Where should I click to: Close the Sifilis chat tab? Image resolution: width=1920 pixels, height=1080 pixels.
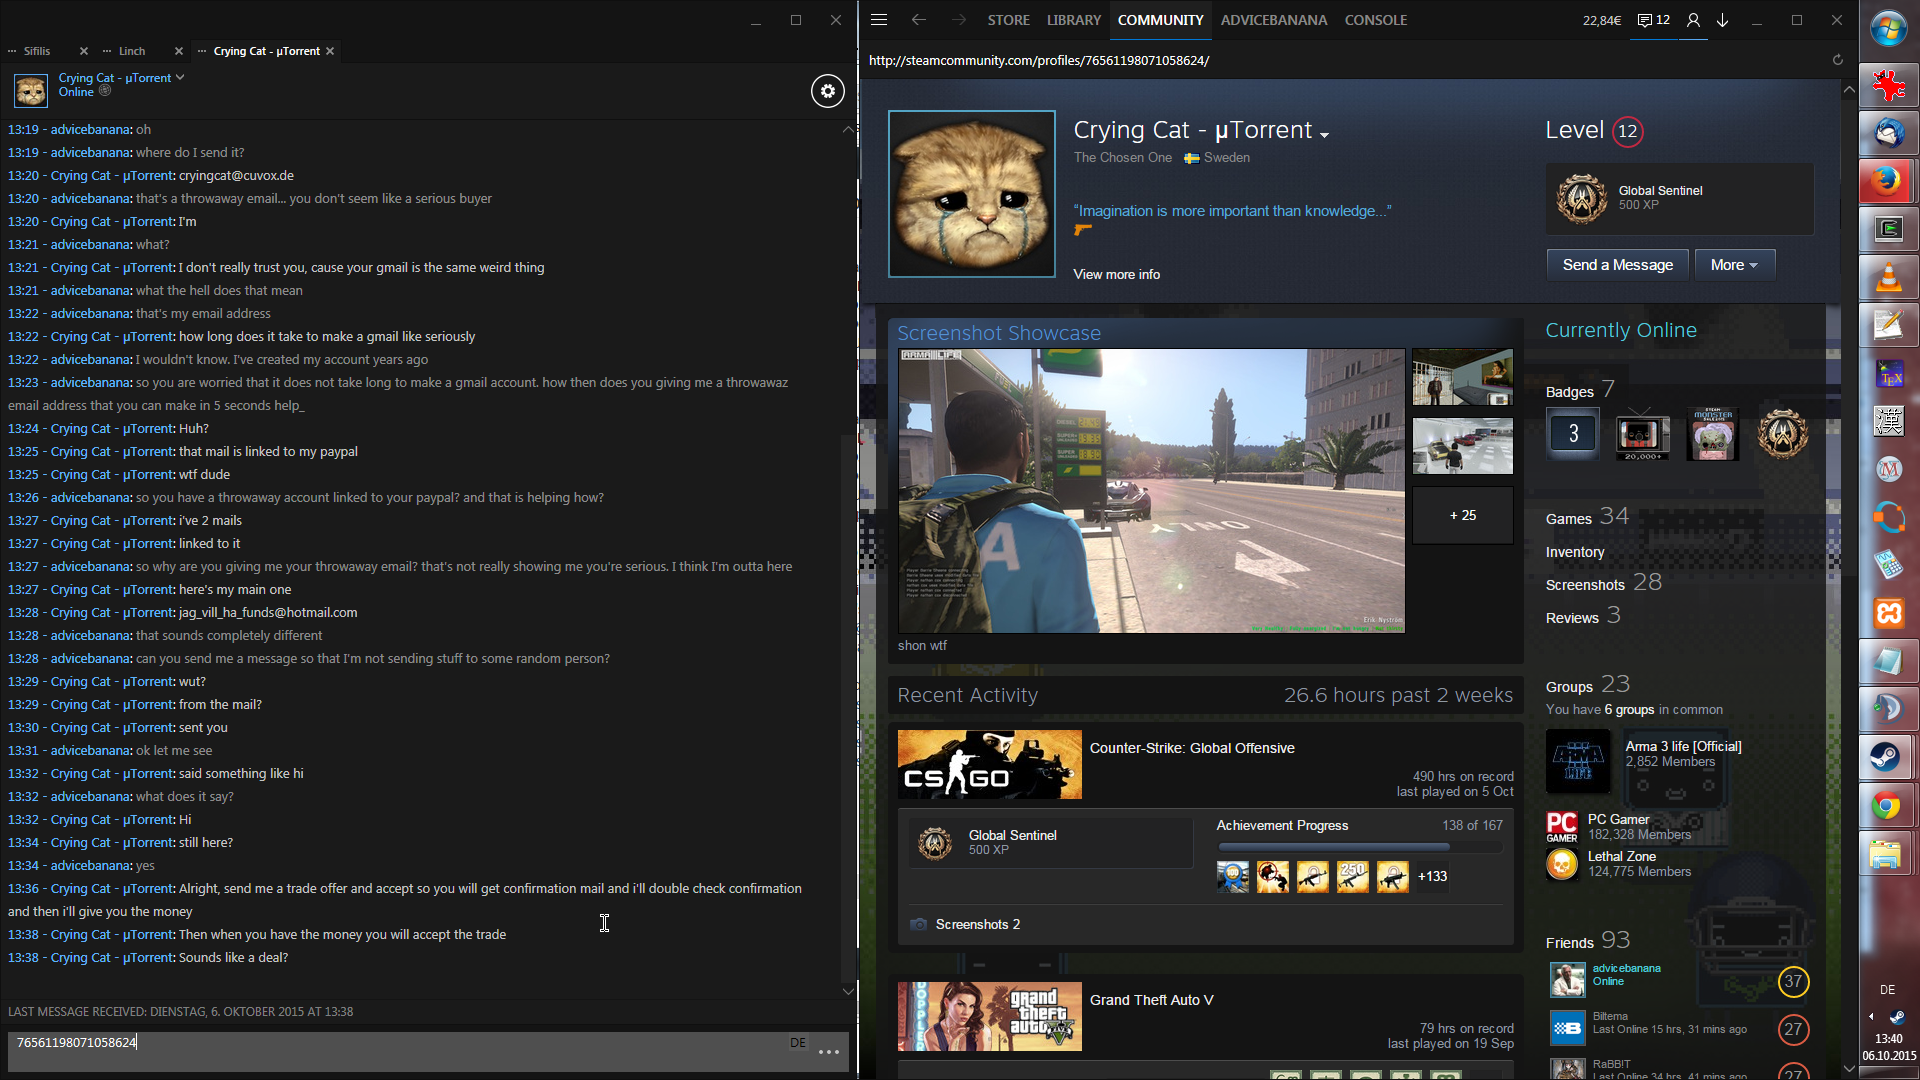coord(84,51)
